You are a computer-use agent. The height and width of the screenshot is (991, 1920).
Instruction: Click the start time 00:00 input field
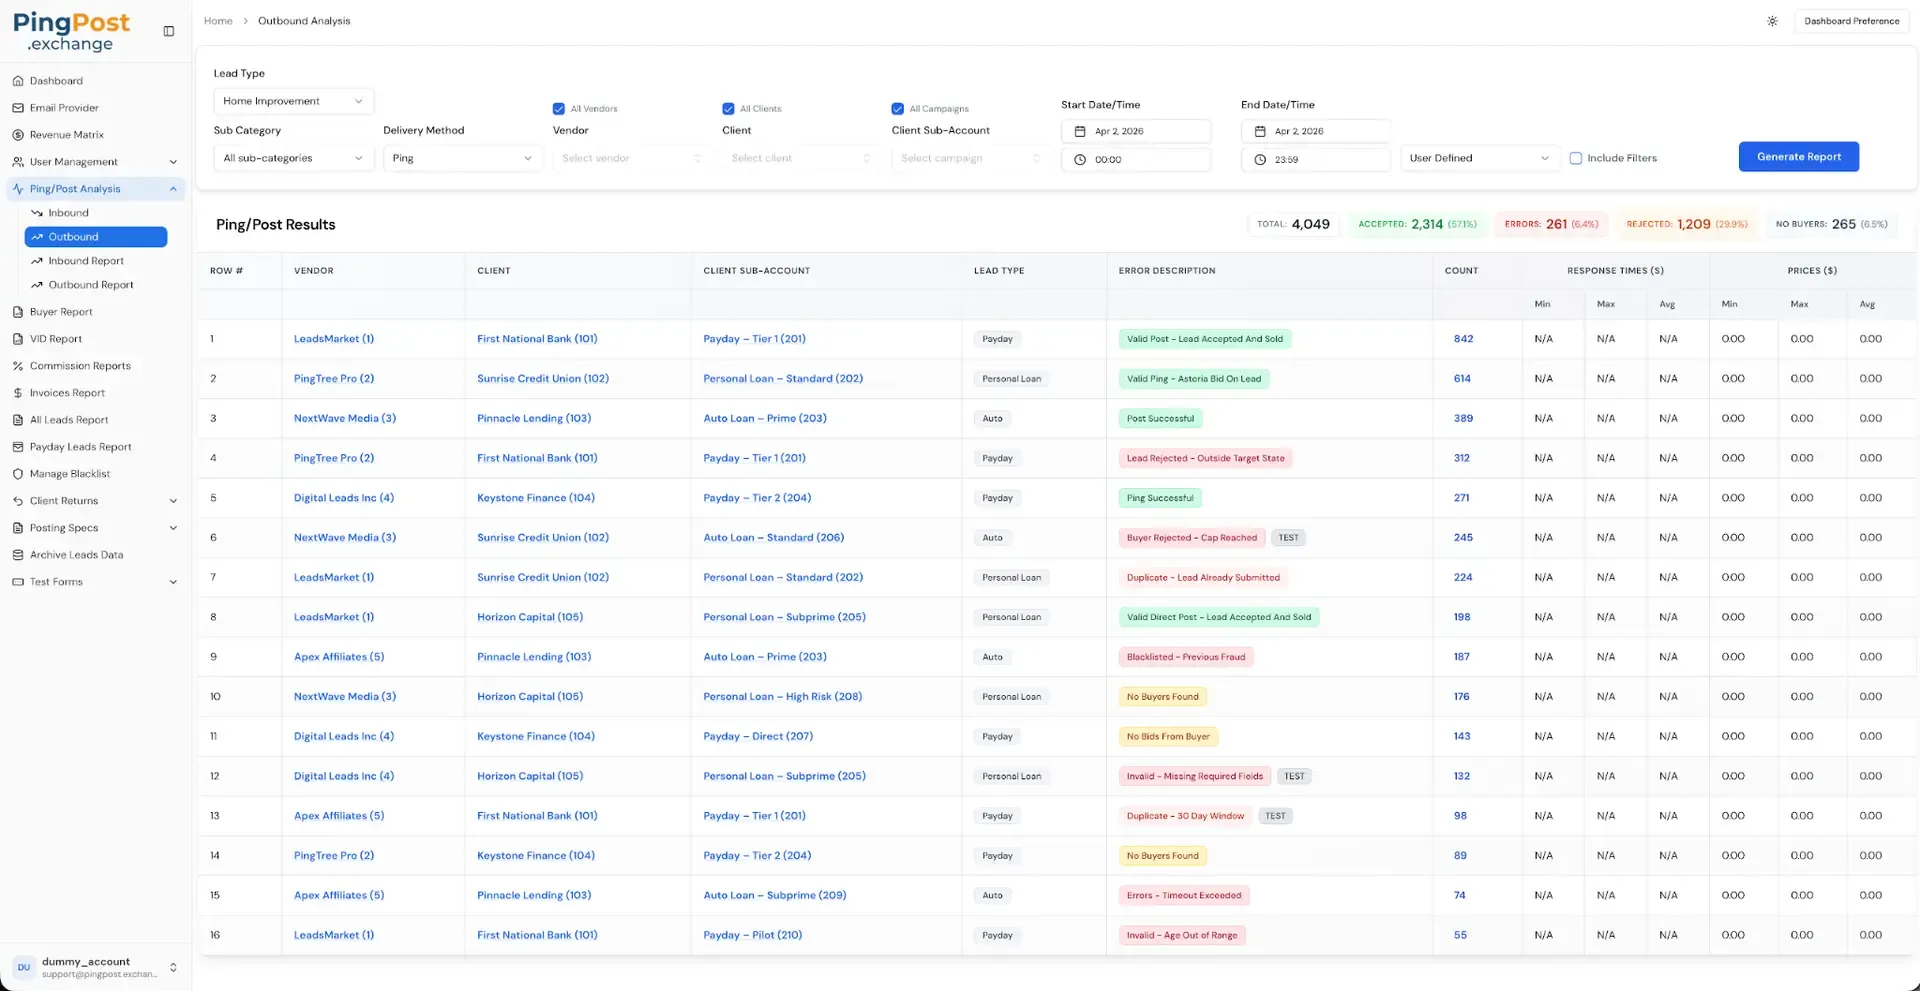[1136, 159]
